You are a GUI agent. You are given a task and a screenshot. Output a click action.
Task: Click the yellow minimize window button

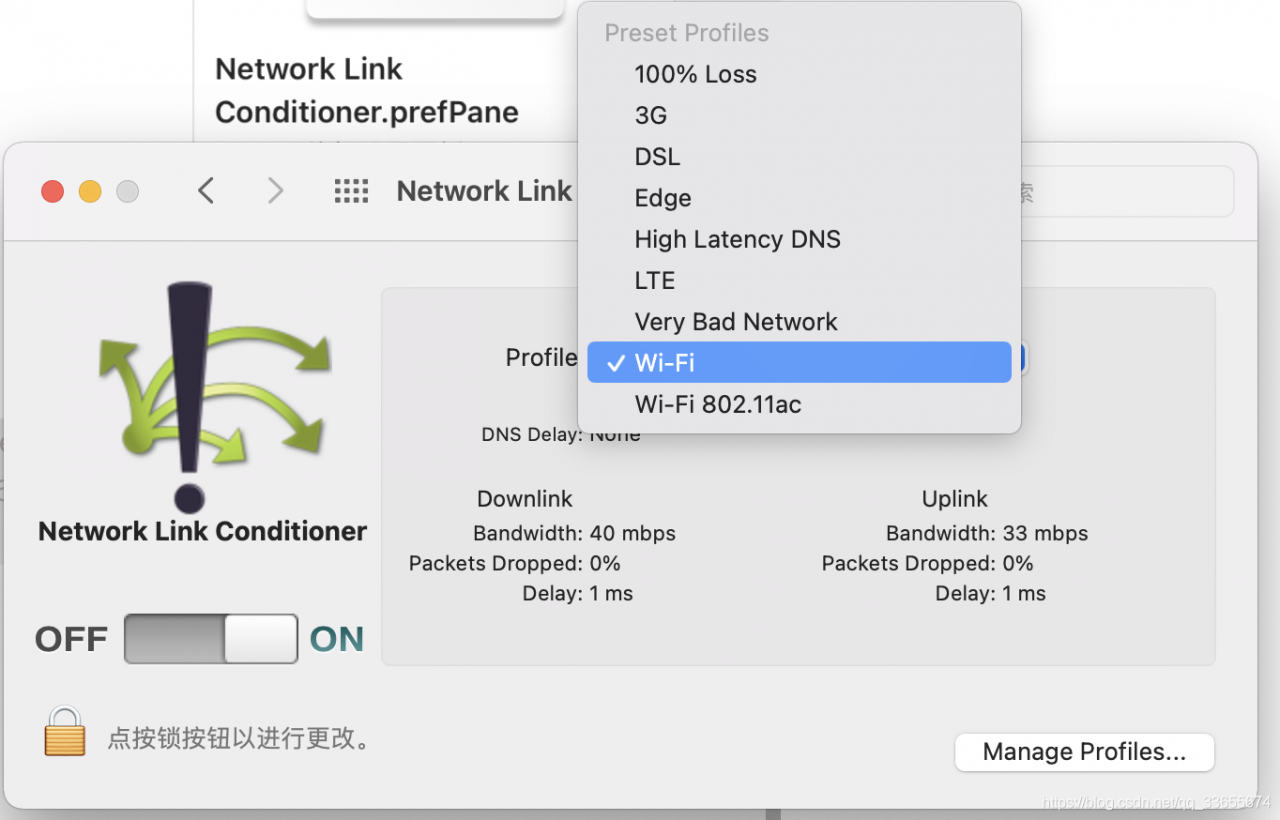pos(90,191)
